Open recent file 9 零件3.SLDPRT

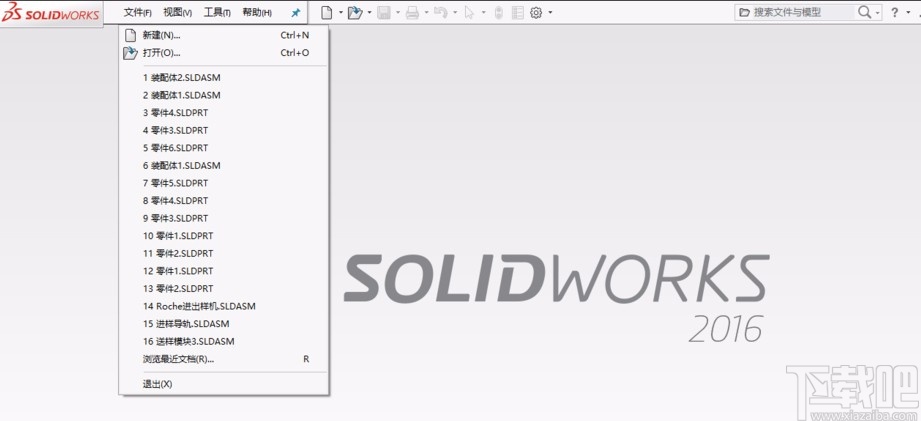[x=224, y=218]
